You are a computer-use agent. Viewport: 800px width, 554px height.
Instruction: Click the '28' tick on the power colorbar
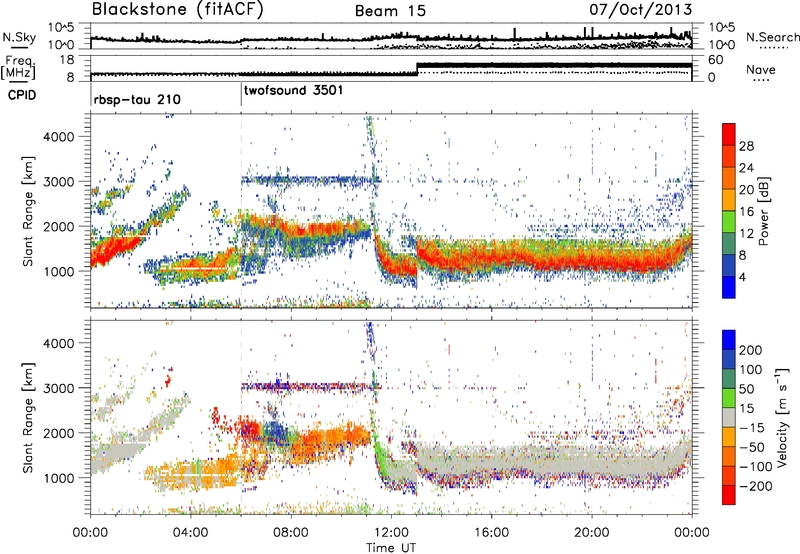pos(746,146)
